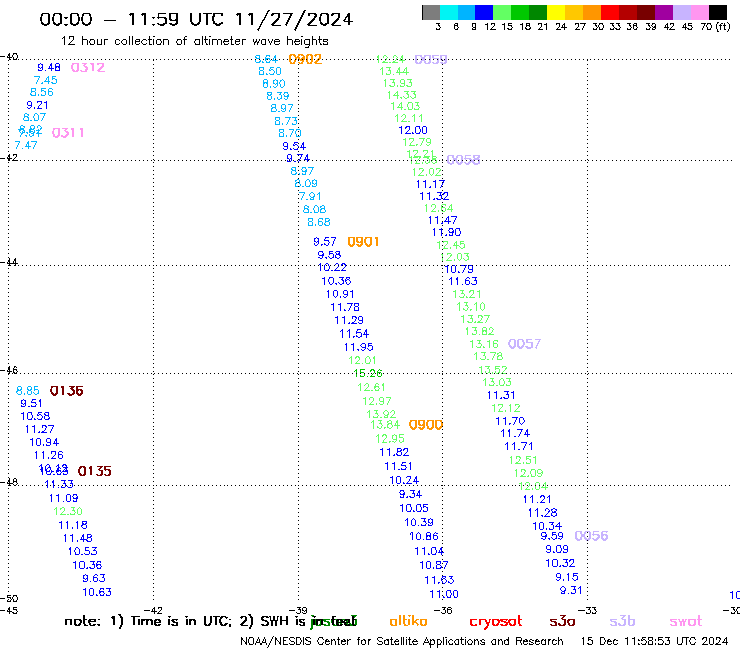Click the date title '00:00 – 11:59 UTC 11/27/2024'
The width and height of the screenshot is (740, 650).
tap(196, 20)
